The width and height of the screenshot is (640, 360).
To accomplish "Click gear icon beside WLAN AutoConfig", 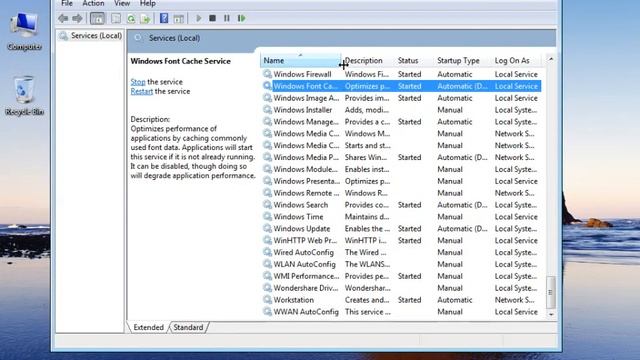I will (267, 264).
